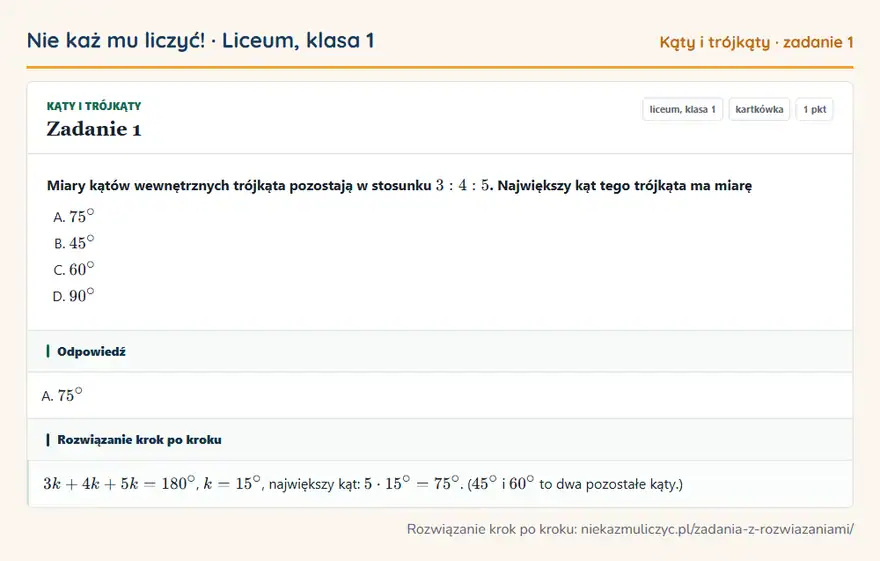Select answer option D. 90°
Viewport: 880px width, 561px height.
pos(74,295)
